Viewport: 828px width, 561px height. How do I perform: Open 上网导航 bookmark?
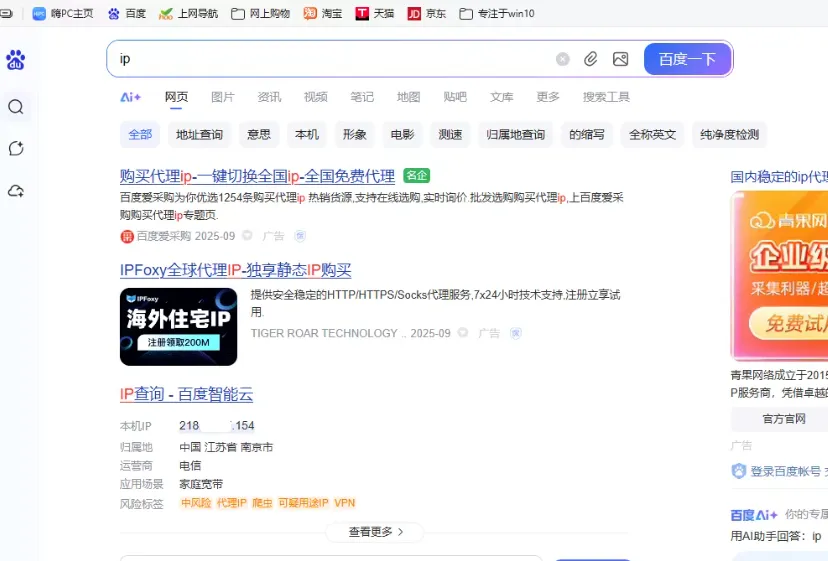189,14
